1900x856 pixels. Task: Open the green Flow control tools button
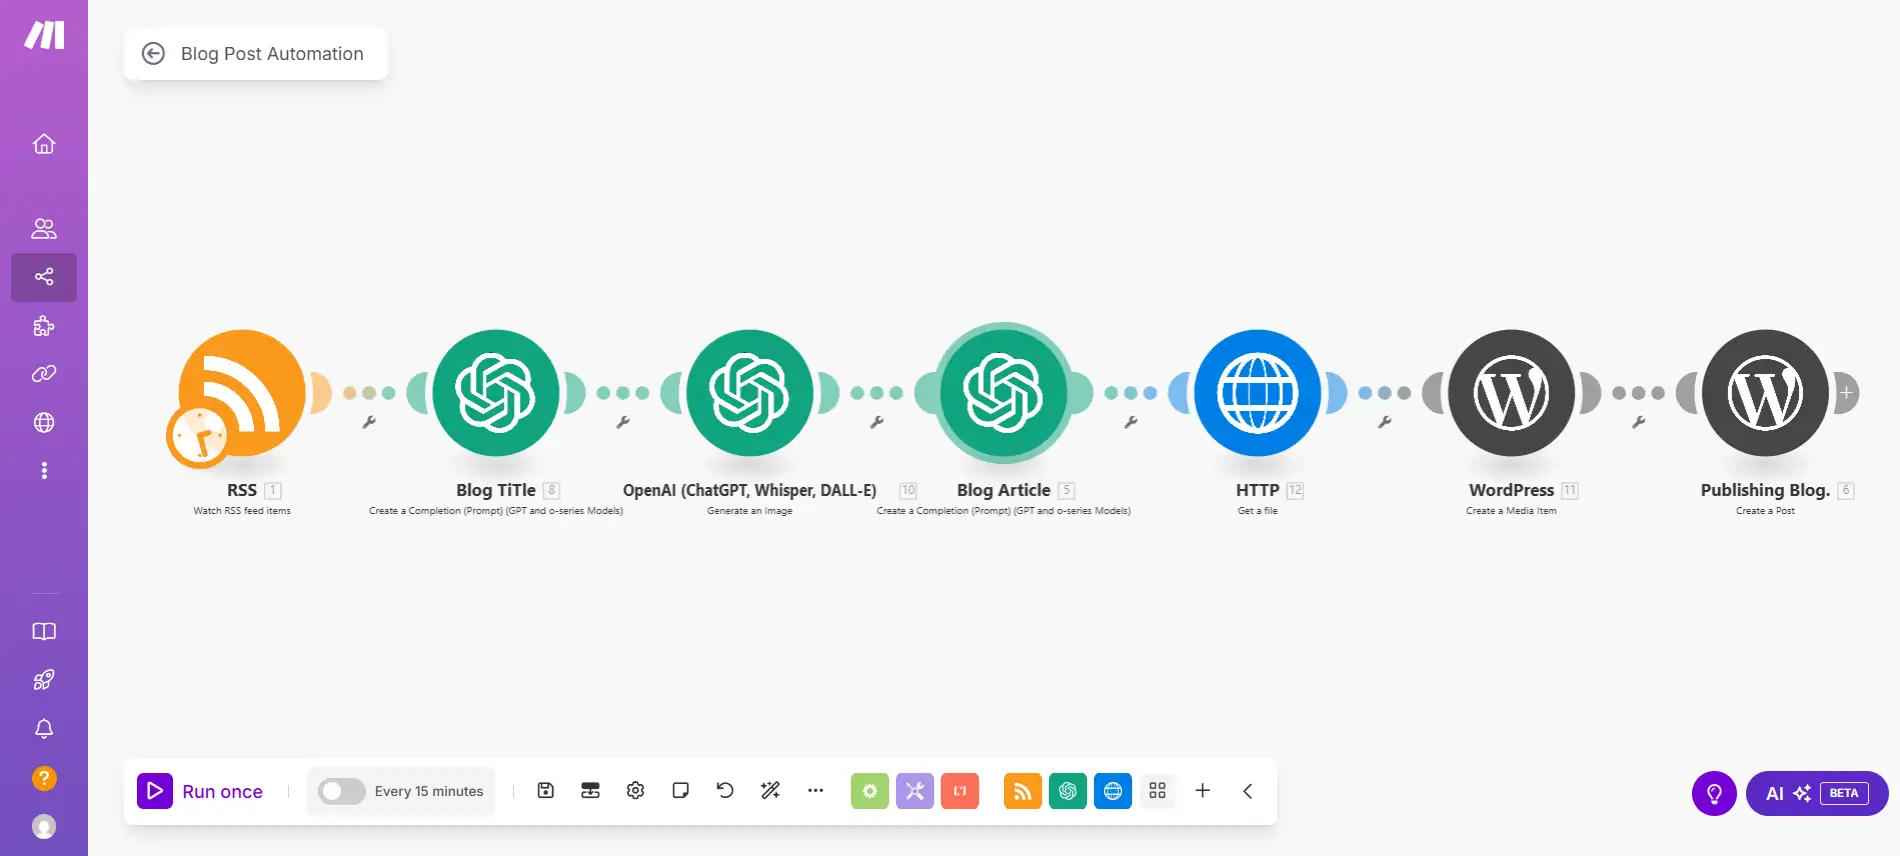[x=870, y=791]
